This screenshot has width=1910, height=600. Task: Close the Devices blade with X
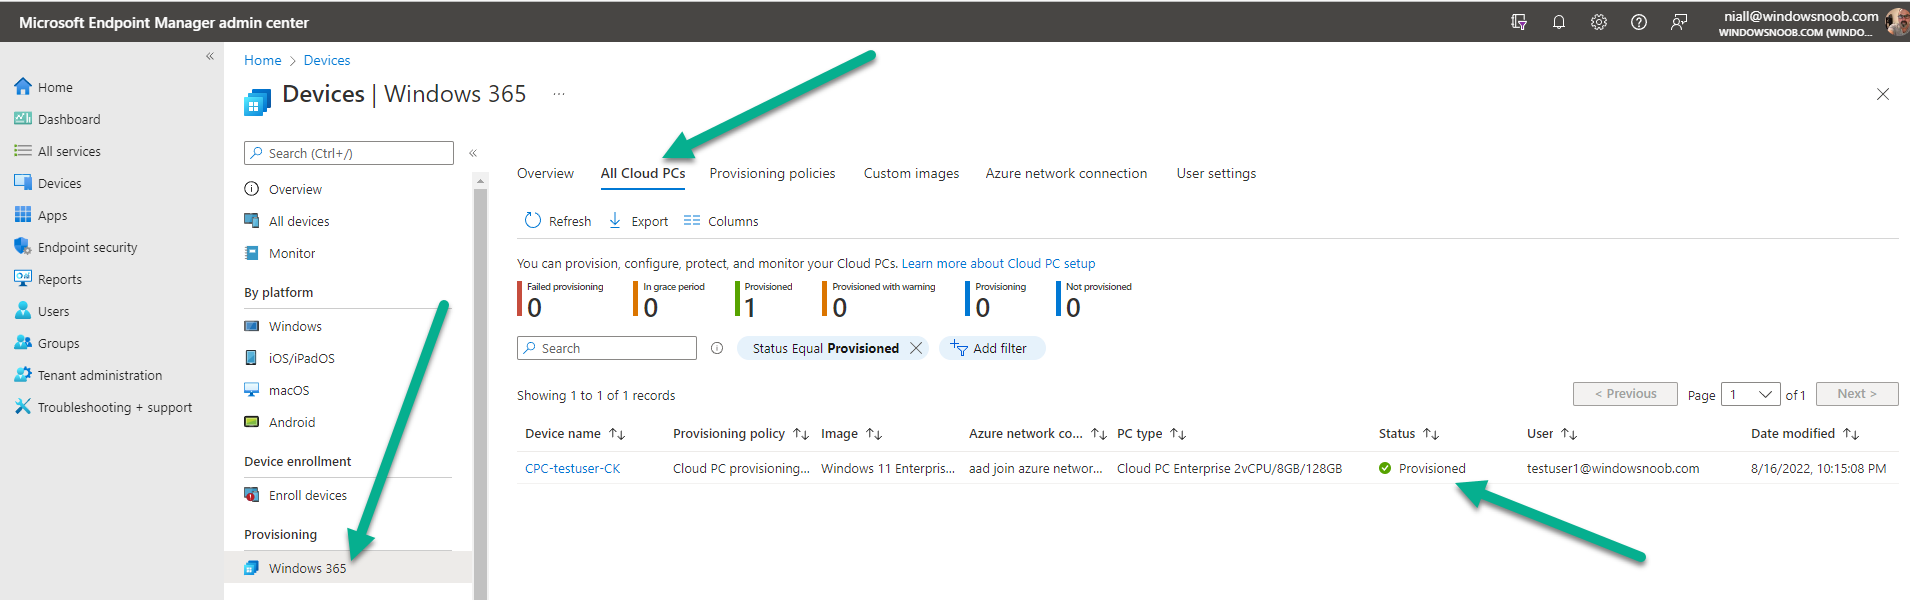point(1883,94)
